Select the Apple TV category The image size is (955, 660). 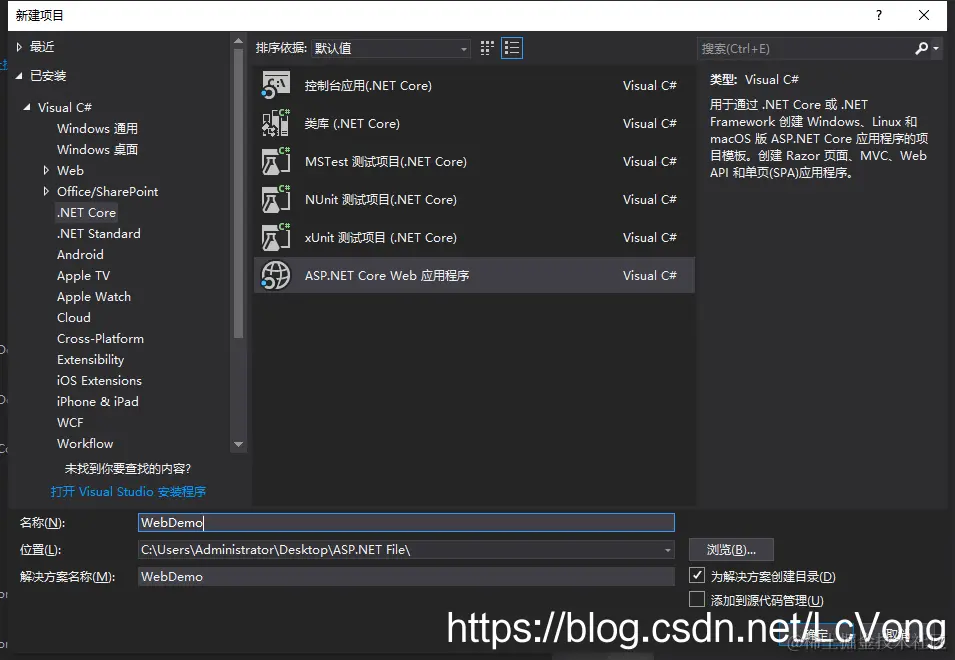[x=83, y=275]
